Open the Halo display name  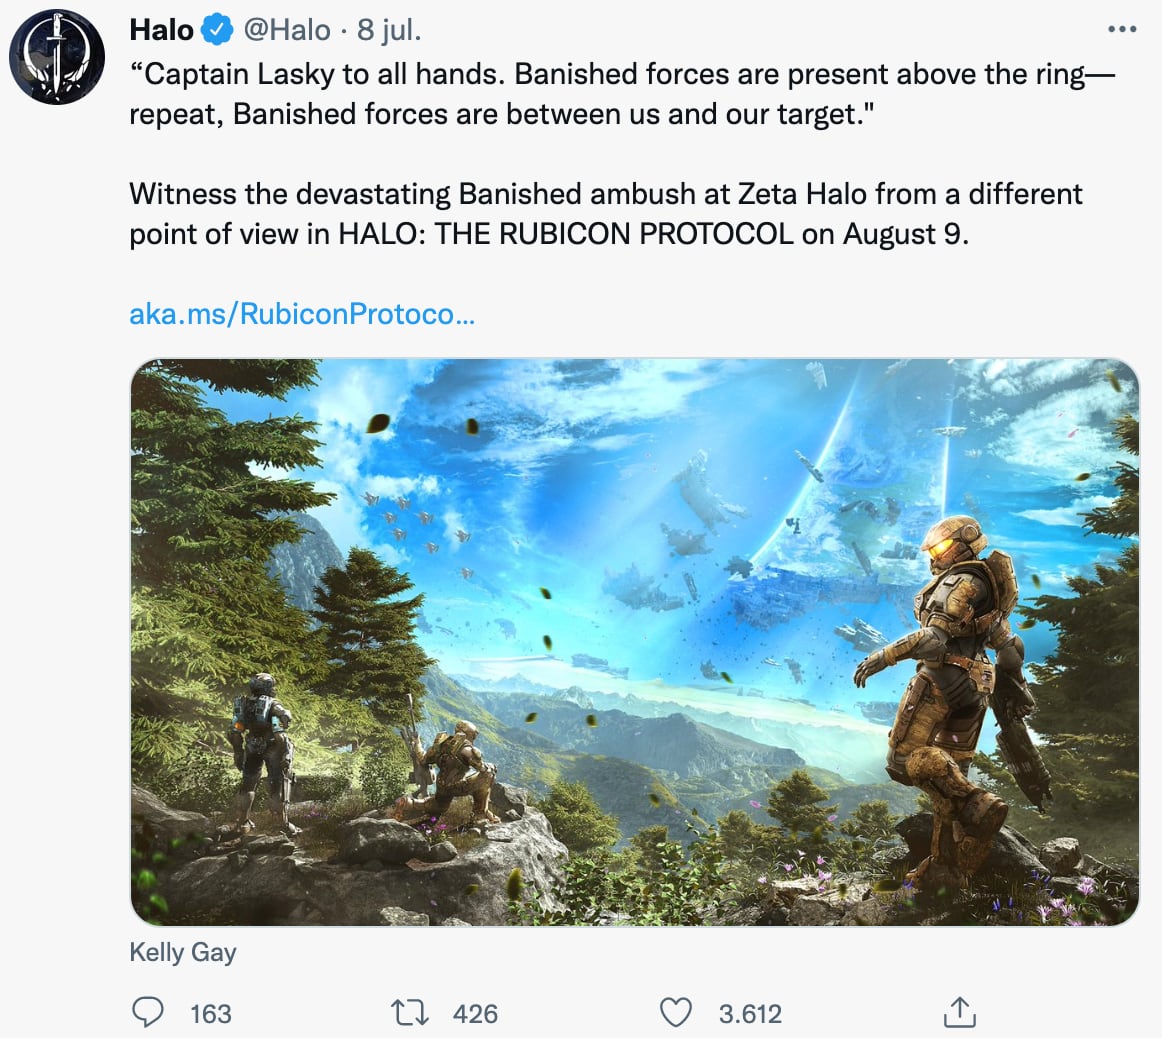[x=161, y=31]
